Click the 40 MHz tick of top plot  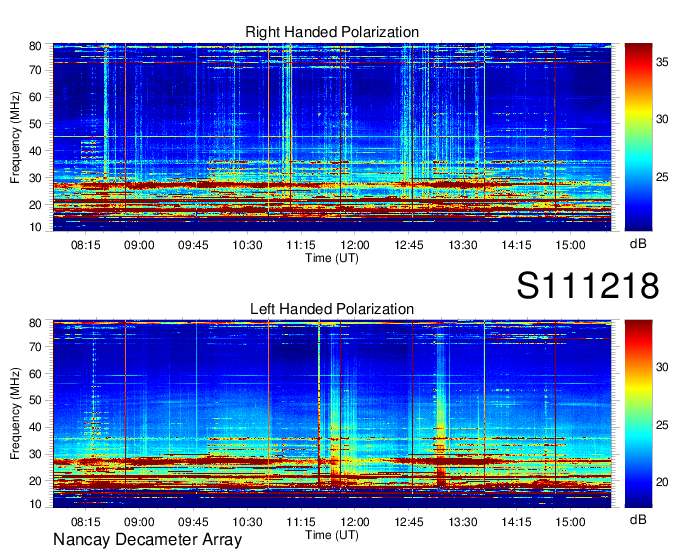point(35,151)
